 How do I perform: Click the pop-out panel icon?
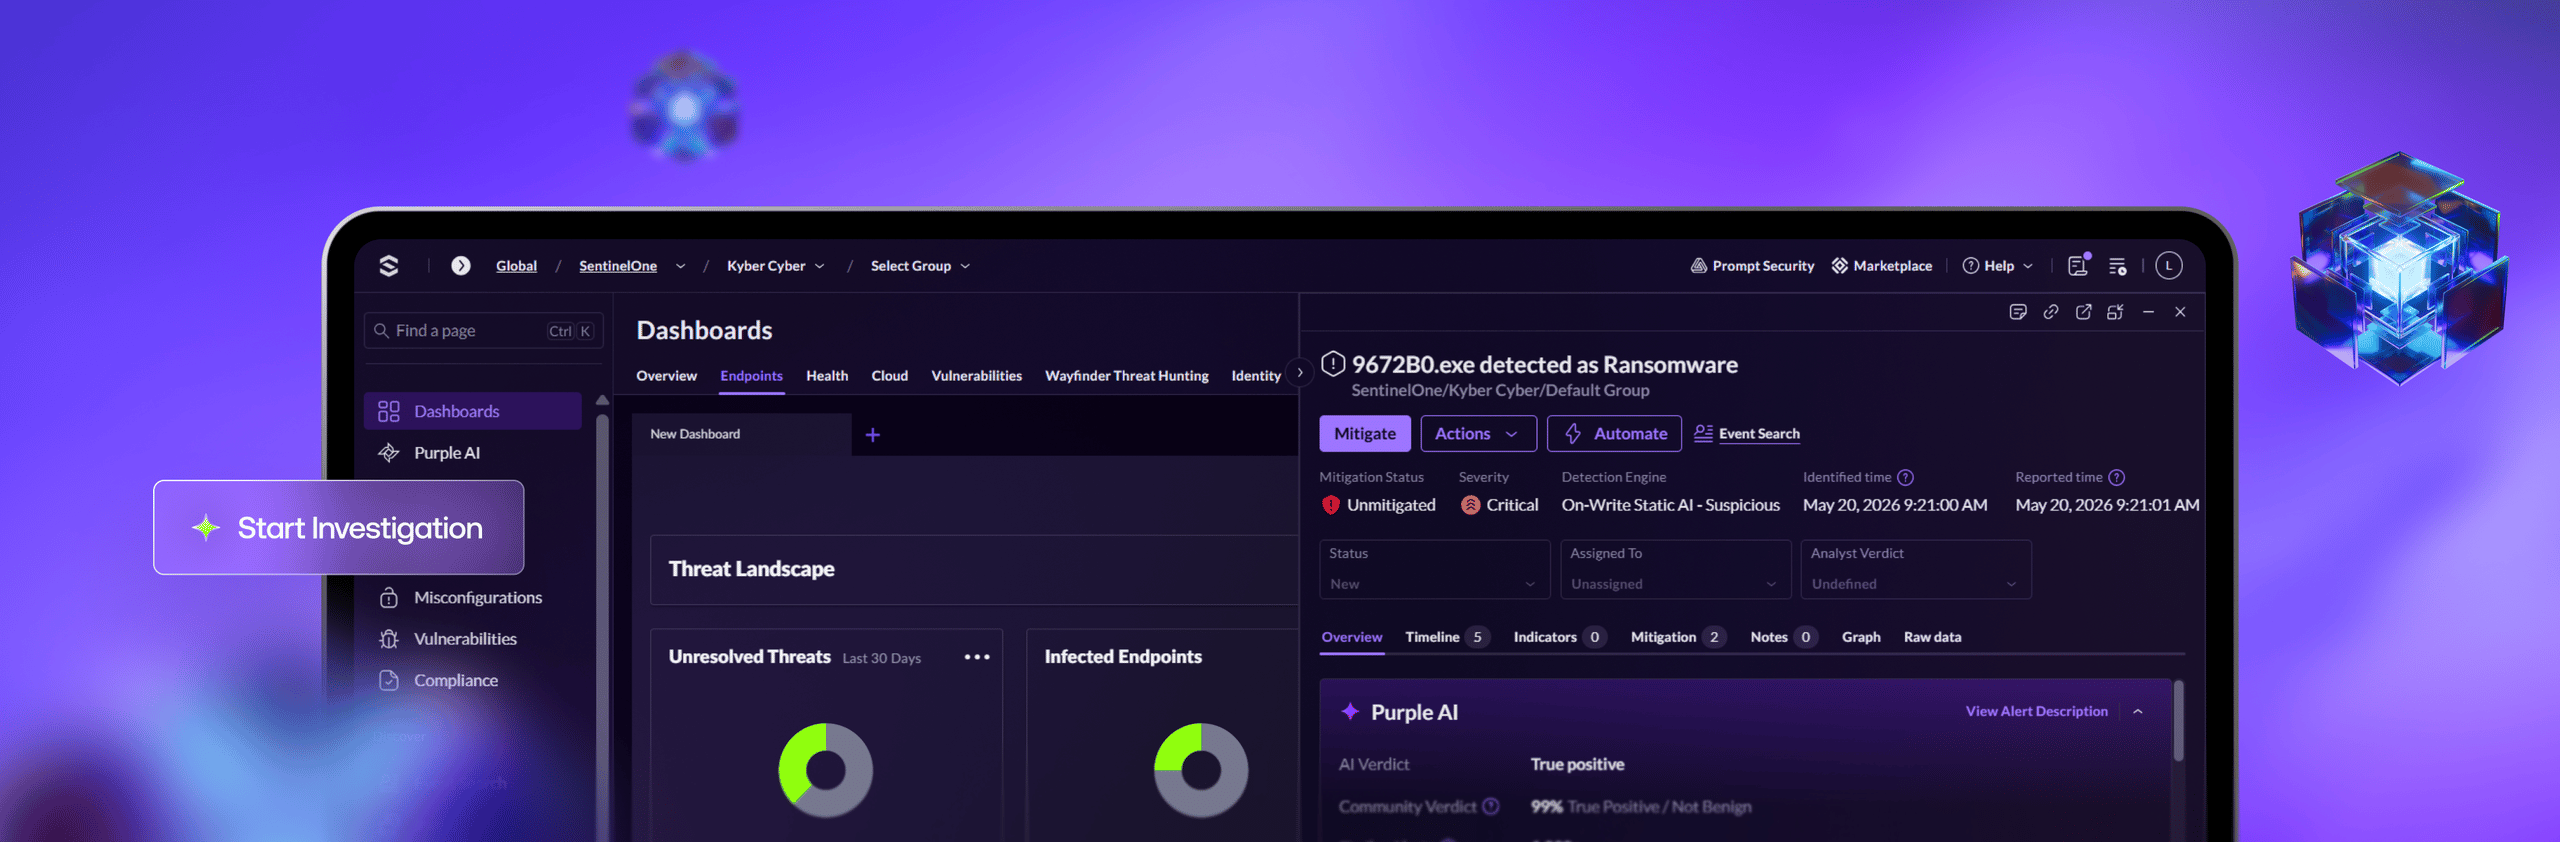click(2116, 312)
